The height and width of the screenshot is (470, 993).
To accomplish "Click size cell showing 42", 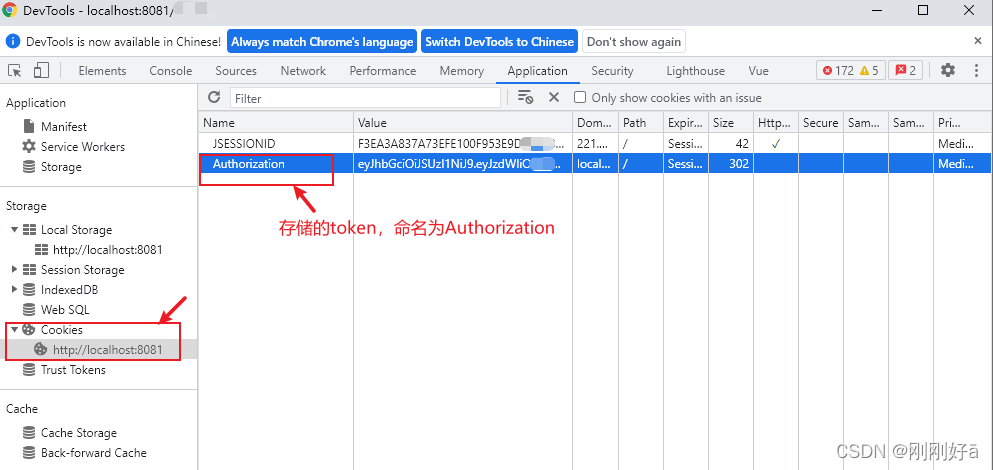I will (731, 144).
